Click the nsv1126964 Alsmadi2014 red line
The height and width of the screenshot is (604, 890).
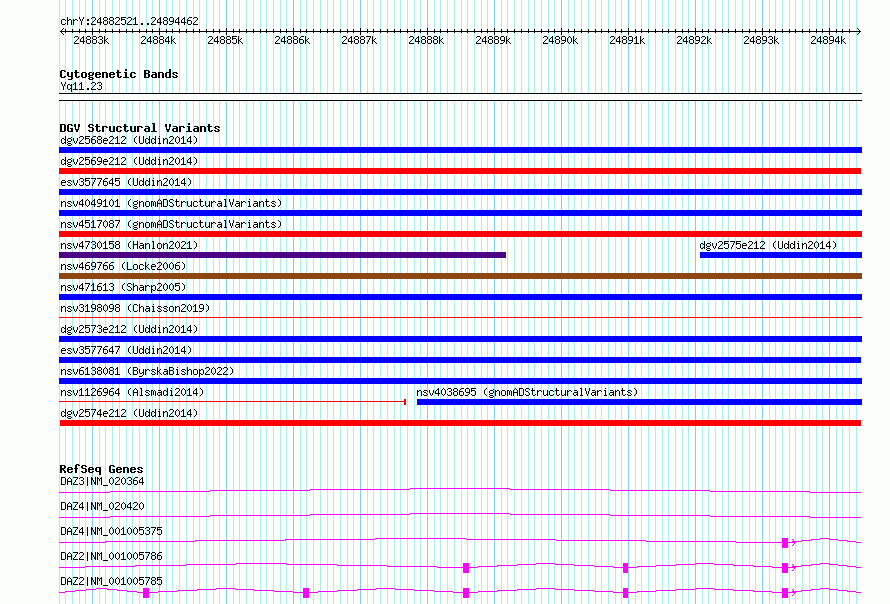[x=232, y=402]
